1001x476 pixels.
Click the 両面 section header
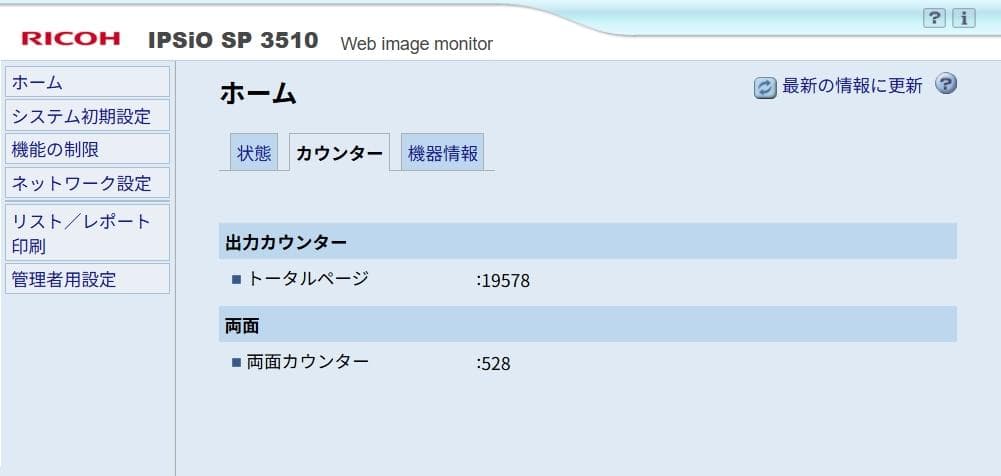pyautogui.click(x=587, y=324)
